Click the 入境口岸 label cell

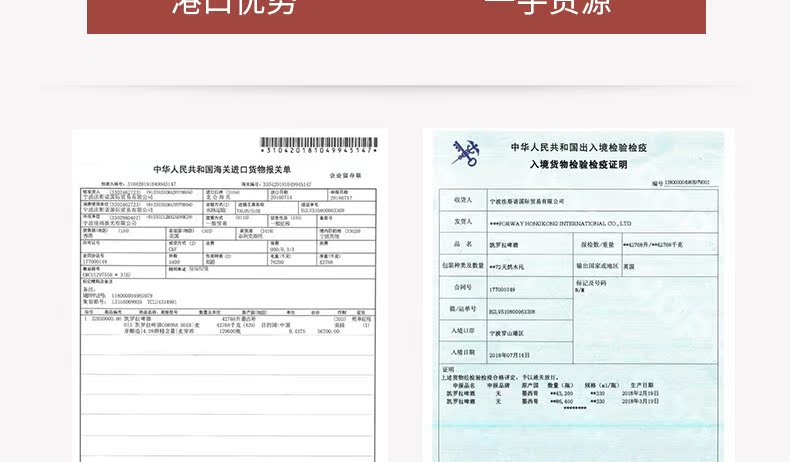tap(463, 331)
